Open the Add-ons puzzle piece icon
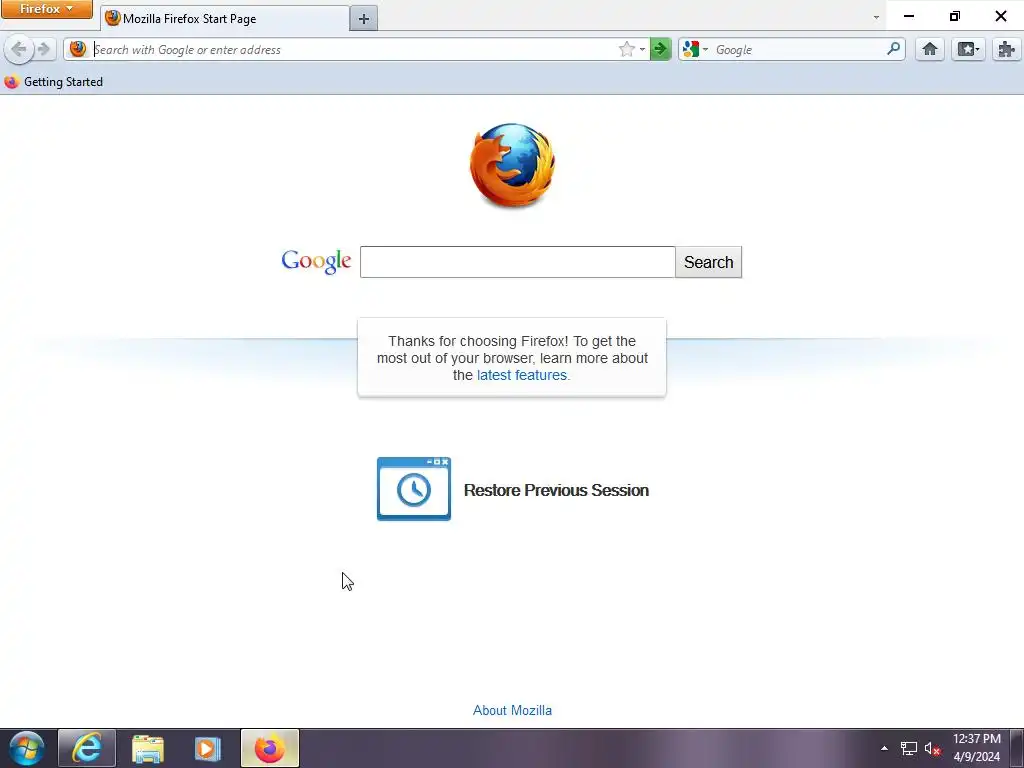This screenshot has width=1024, height=768. (1006, 49)
